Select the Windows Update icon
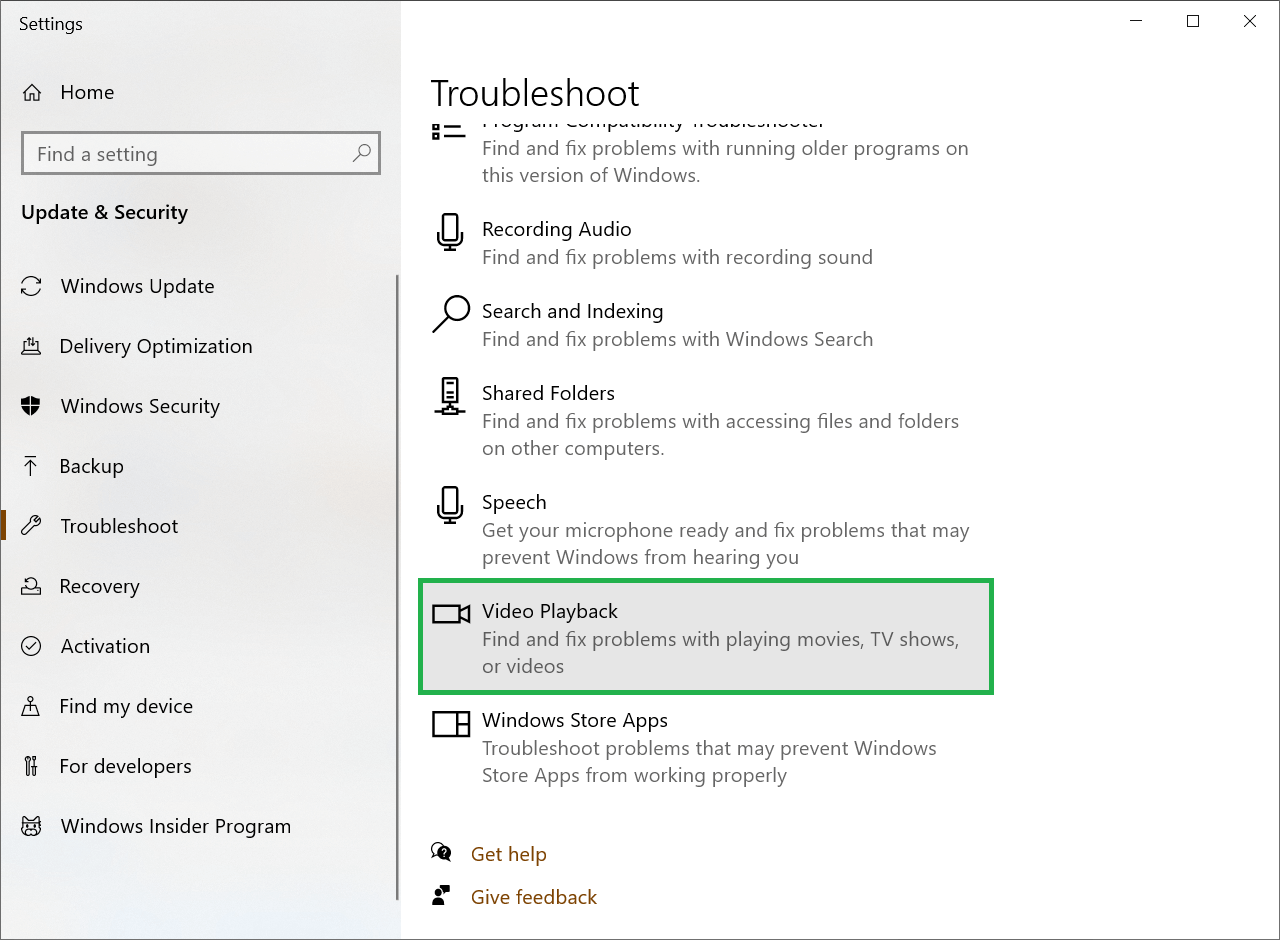This screenshot has height=940, width=1280. [x=31, y=286]
